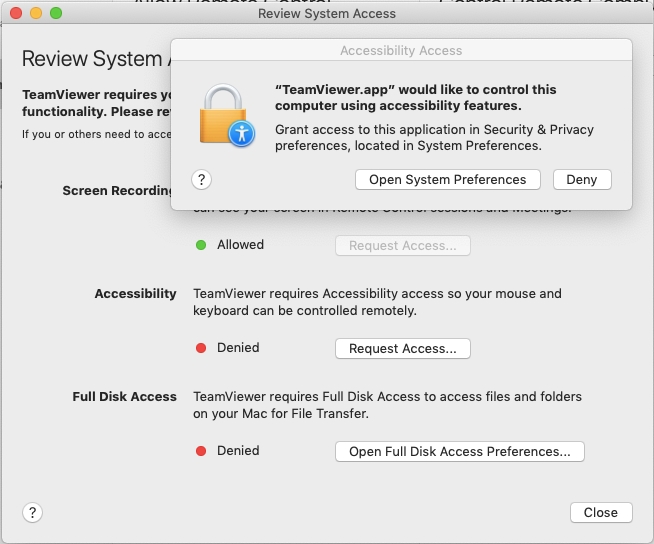Viewport: 654px width, 544px height.
Task: Click the Accessibility Access dialog title bar
Action: 401,50
